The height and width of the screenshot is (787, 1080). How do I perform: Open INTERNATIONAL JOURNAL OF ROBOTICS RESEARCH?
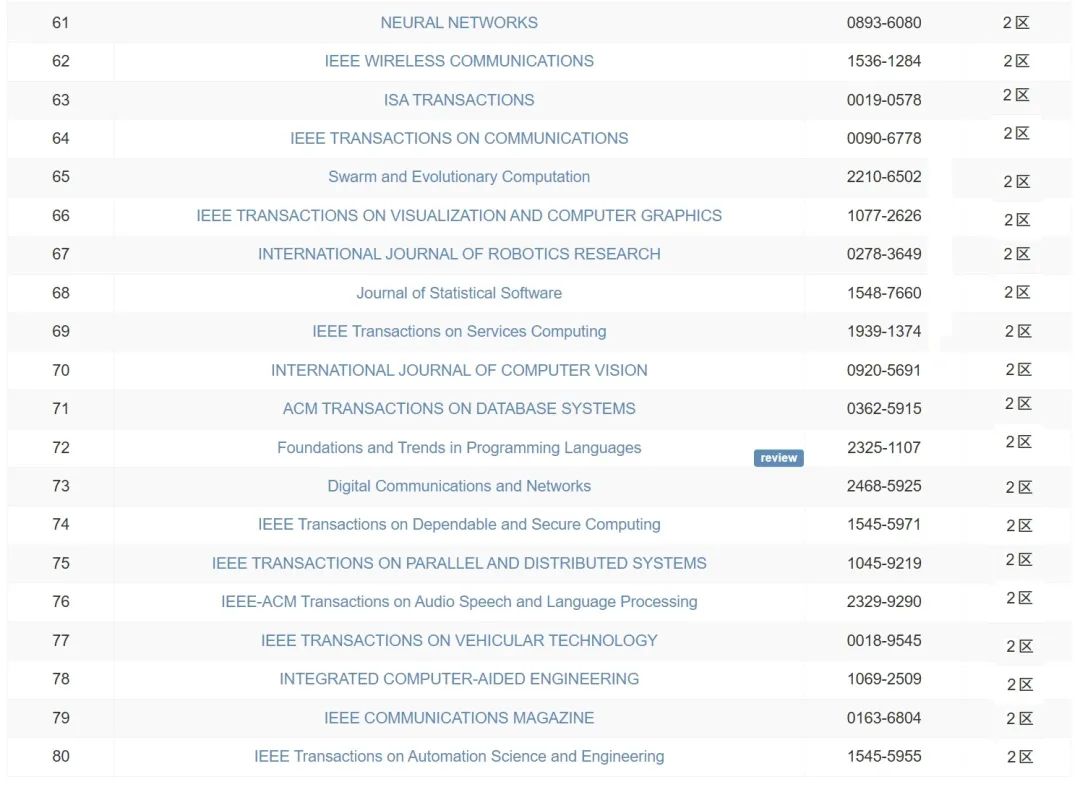point(459,254)
